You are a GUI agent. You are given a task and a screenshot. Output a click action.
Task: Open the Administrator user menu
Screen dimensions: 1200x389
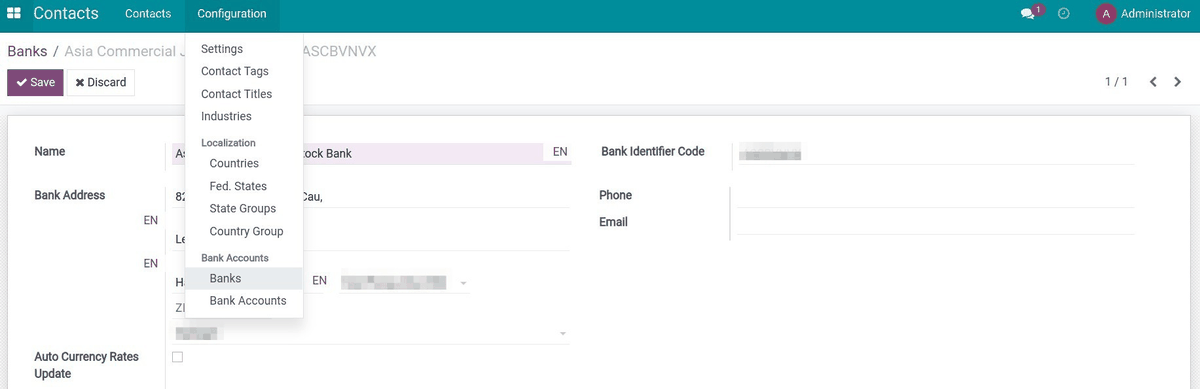click(x=1144, y=14)
